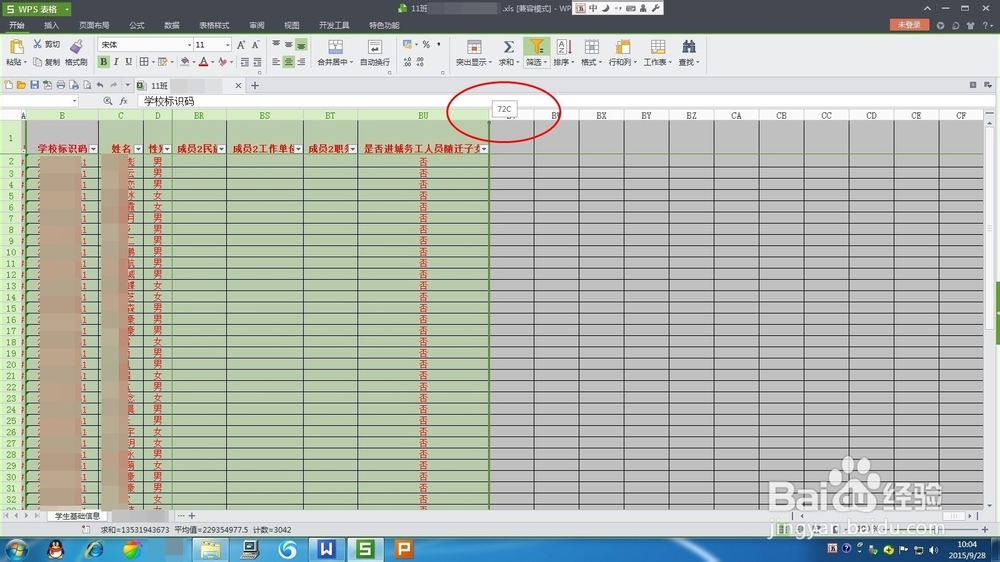Viewport: 1000px width, 562px height.
Task: Apply percent style format
Action: coord(426,45)
